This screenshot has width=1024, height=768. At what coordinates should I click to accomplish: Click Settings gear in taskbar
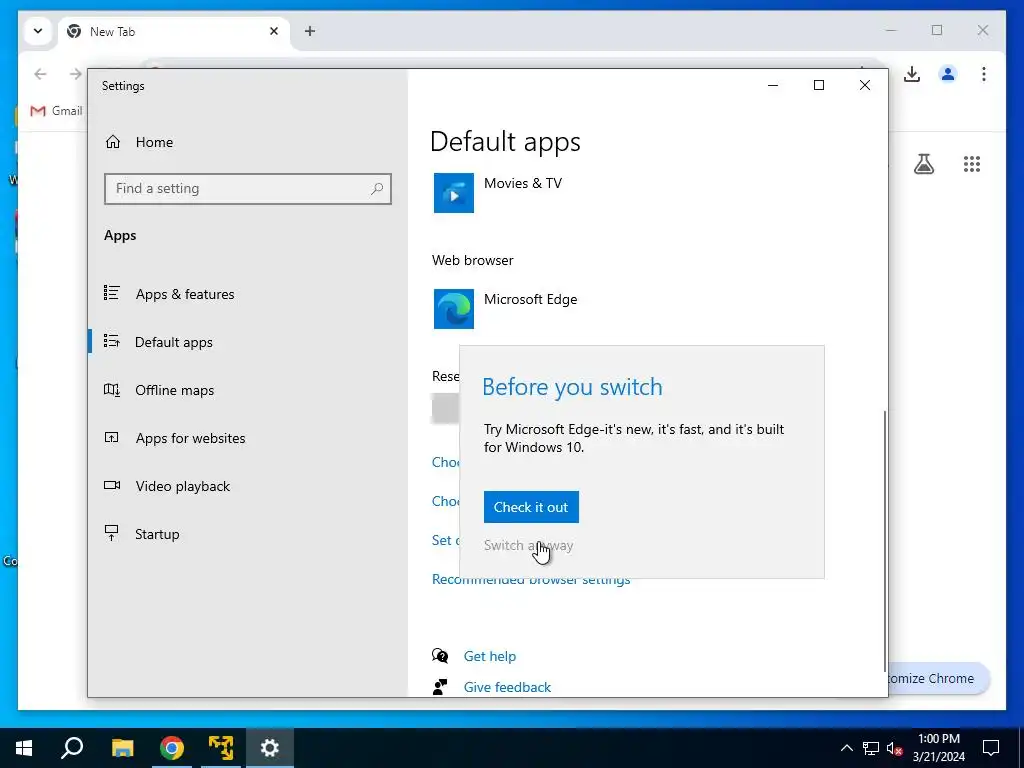[x=270, y=748]
